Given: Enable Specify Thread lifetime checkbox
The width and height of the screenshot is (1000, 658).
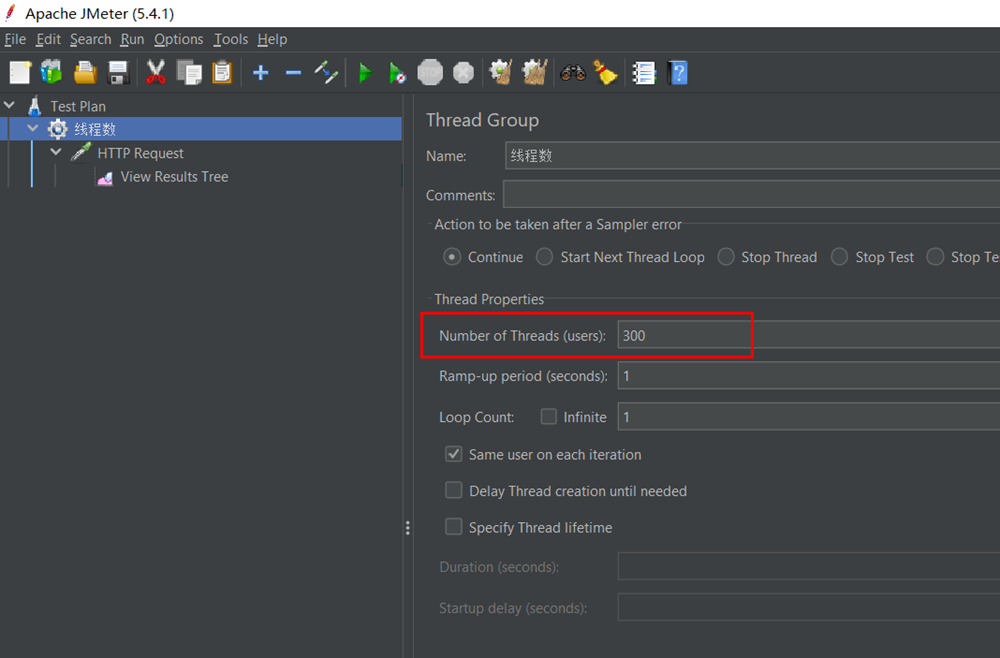Looking at the screenshot, I should pyautogui.click(x=454, y=527).
